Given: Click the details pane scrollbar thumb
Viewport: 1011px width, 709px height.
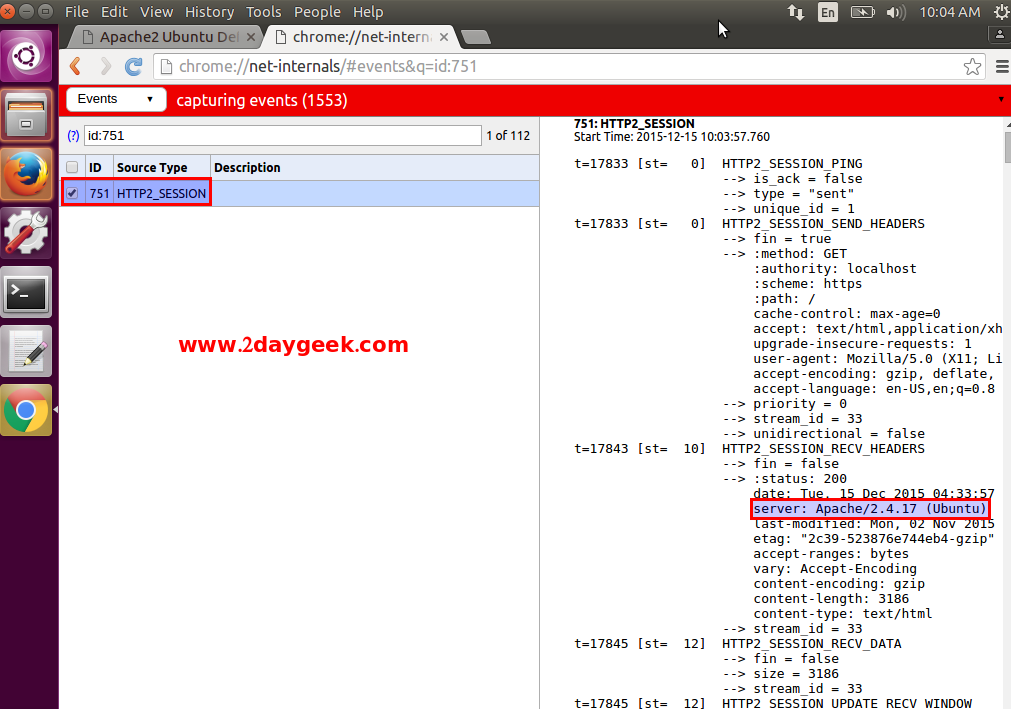Looking at the screenshot, I should point(1008,147).
